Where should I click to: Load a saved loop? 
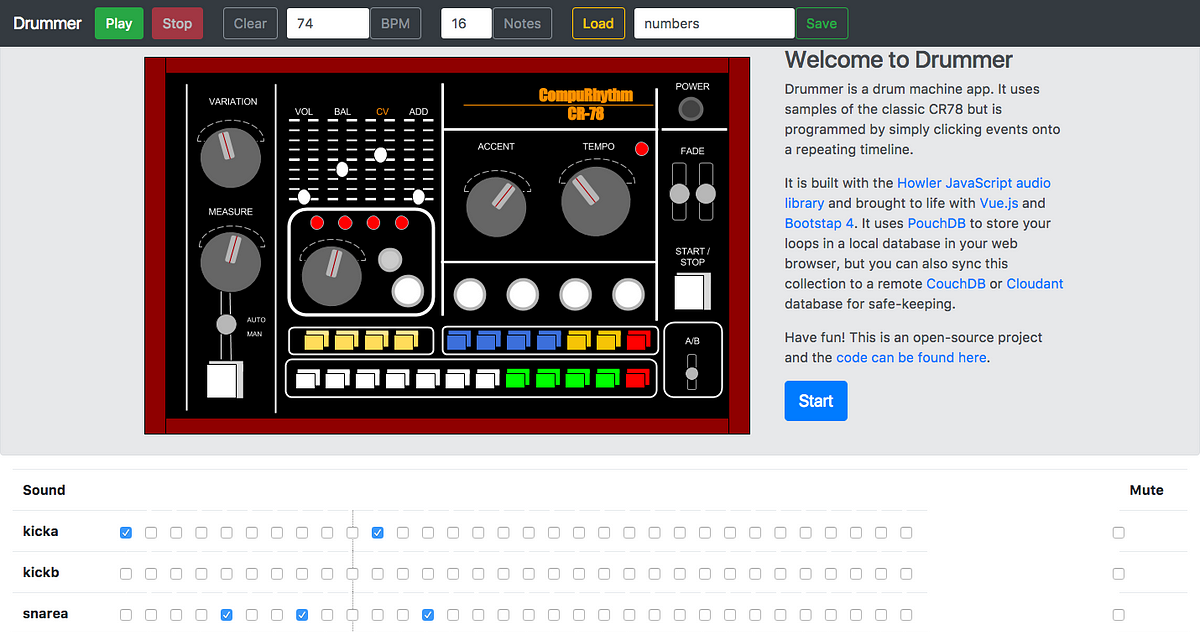(598, 23)
